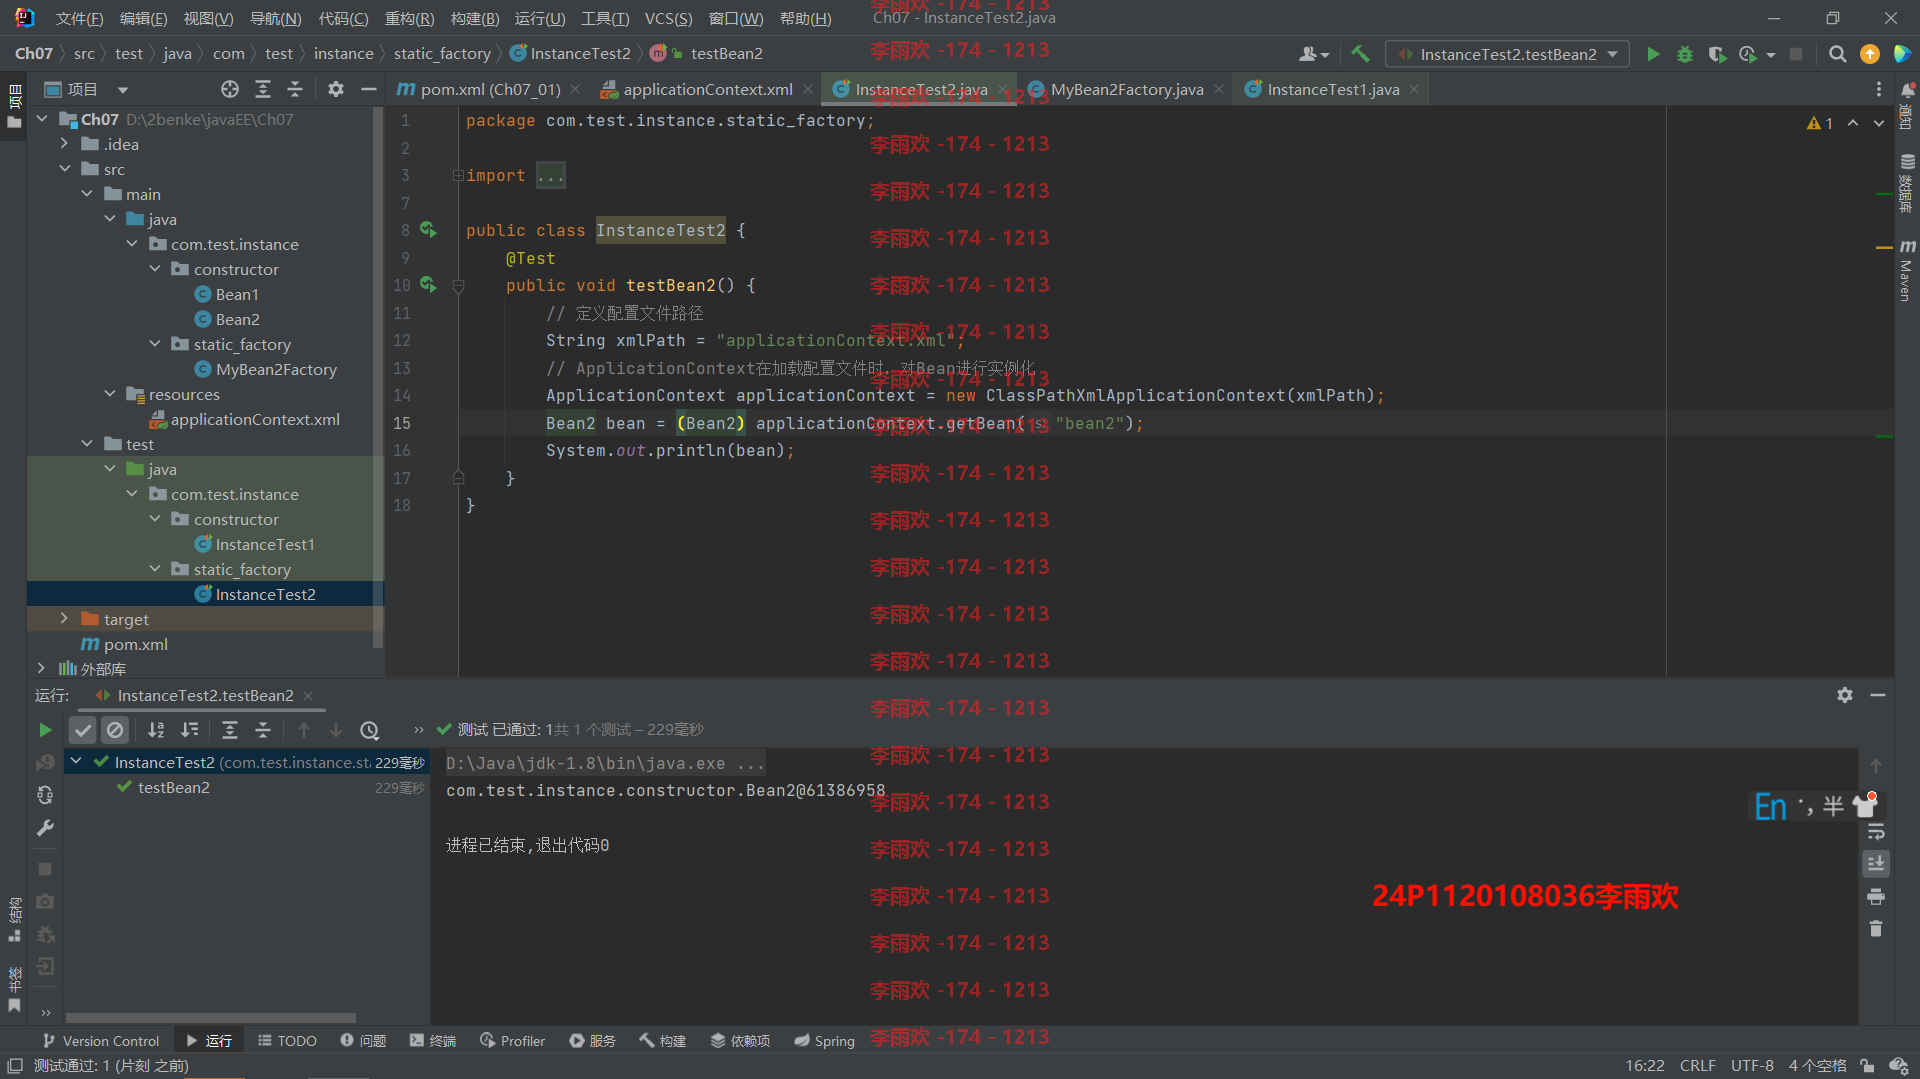Click run gutter icon on line 8
The width and height of the screenshot is (1920, 1079).
click(x=428, y=230)
